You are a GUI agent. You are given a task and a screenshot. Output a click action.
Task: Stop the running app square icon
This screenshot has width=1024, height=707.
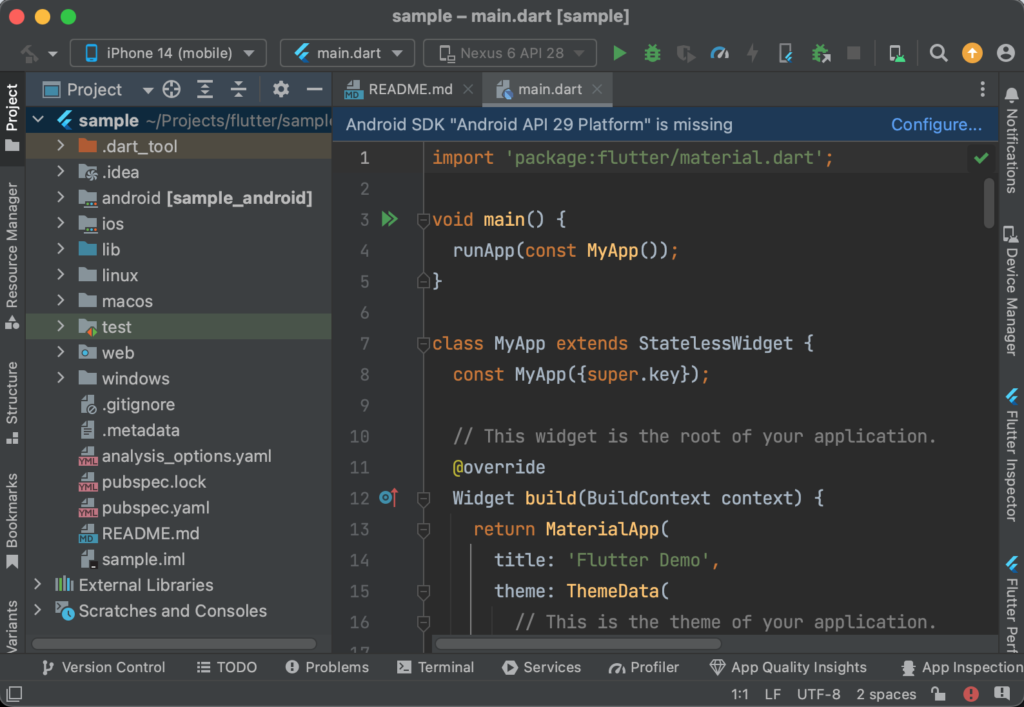[x=853, y=53]
